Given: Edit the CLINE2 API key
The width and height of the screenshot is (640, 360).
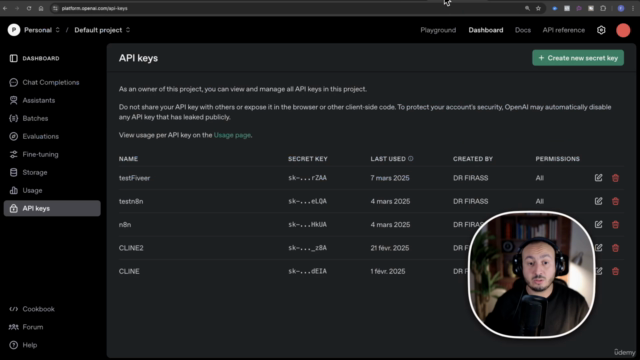Looking at the screenshot, I should click(x=599, y=247).
